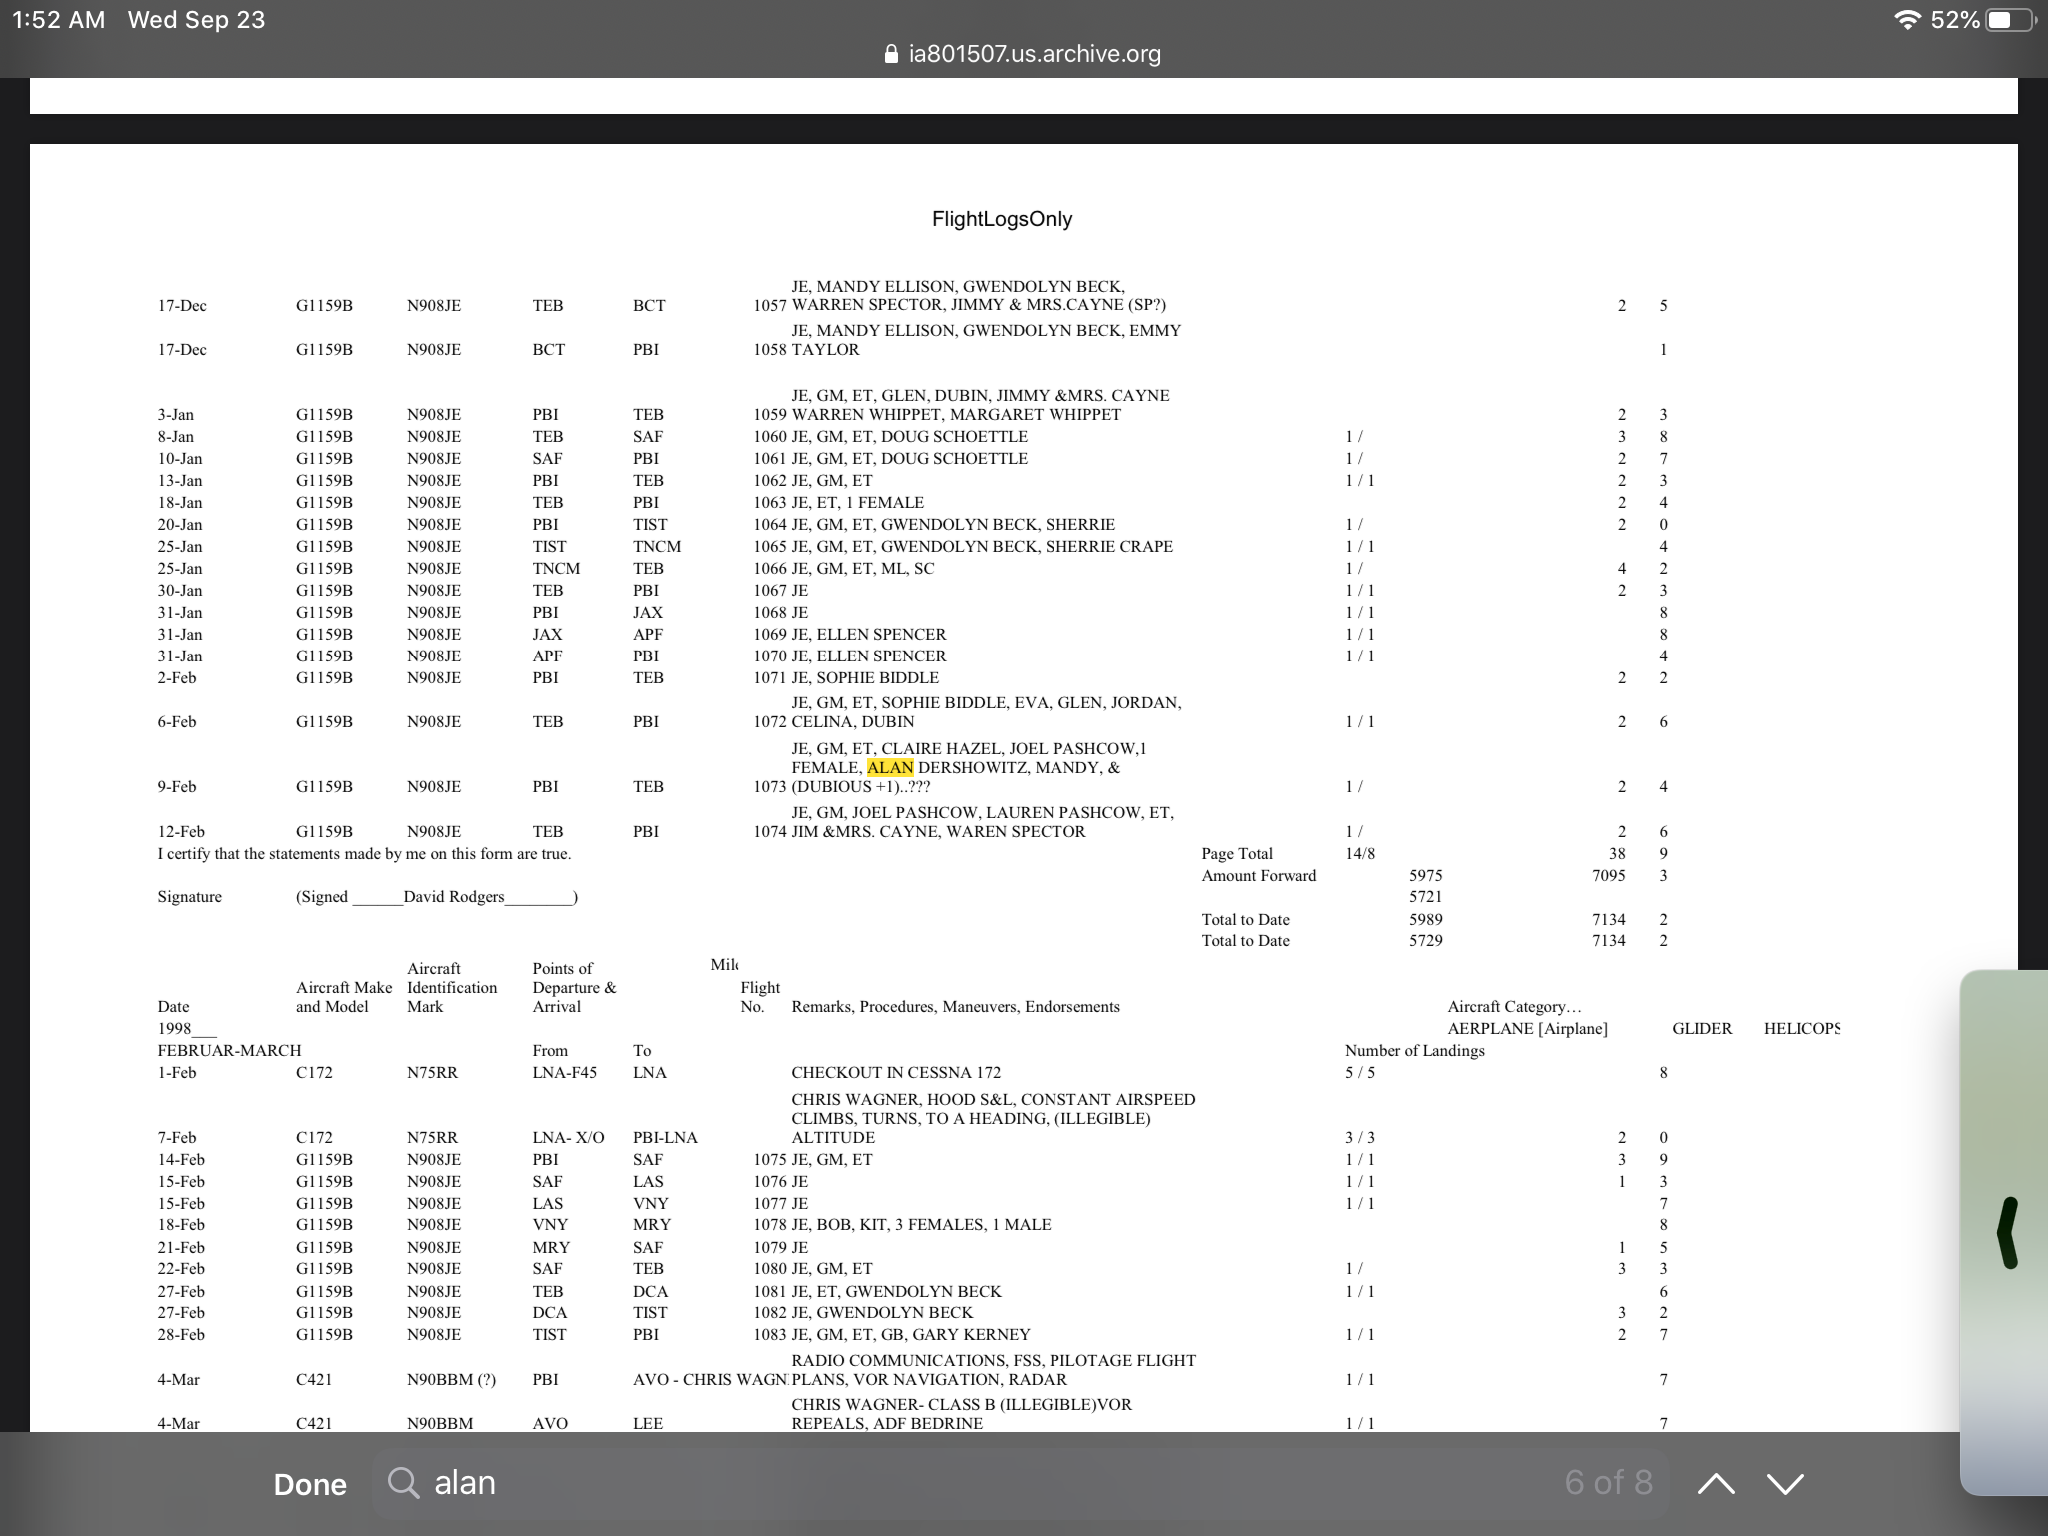Select 'David Rodgers' signature text
This screenshot has width=2048, height=1536.
[x=454, y=897]
